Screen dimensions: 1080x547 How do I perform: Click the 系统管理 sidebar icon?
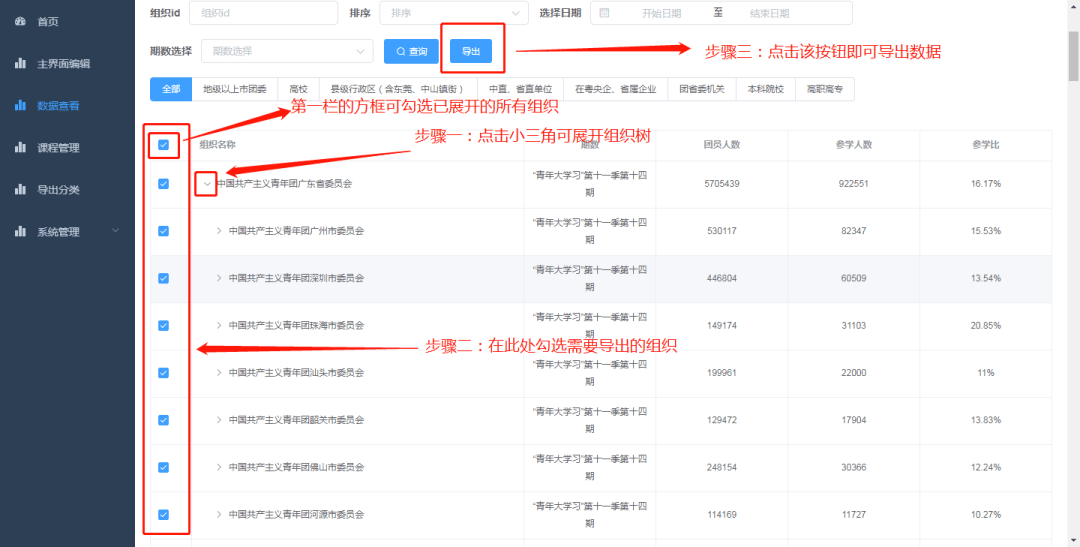click(20, 231)
